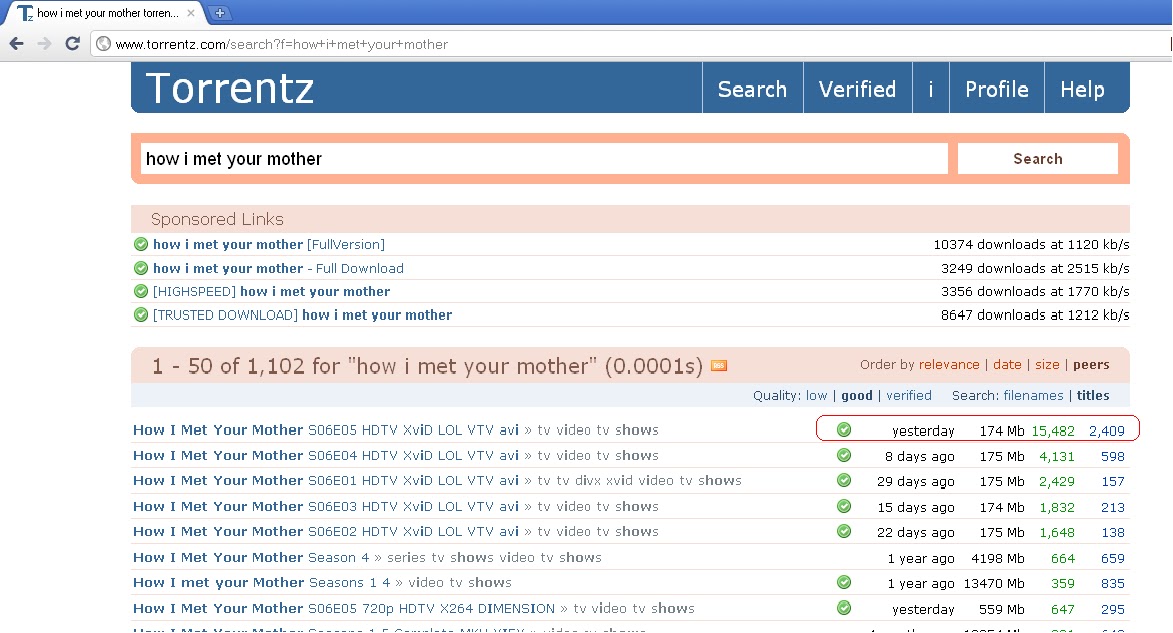Order results by size
The image size is (1173, 633).
click(1047, 364)
